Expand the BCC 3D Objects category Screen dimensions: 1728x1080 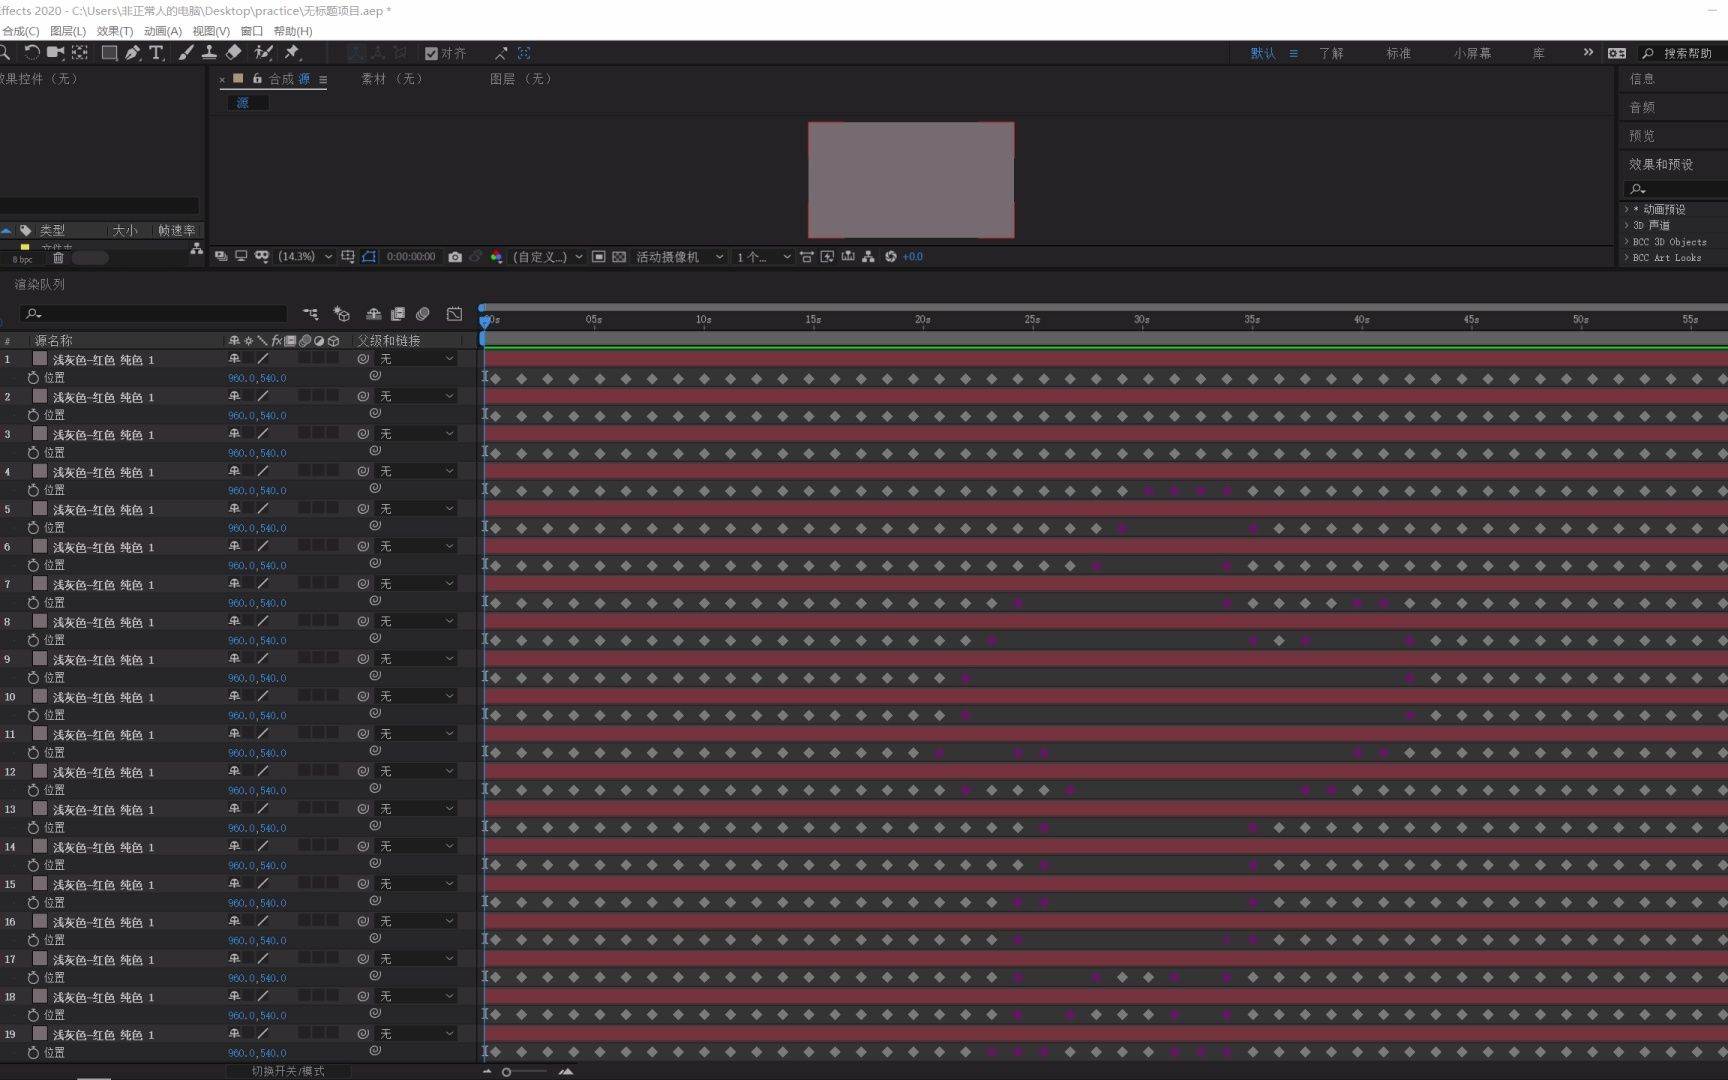click(1627, 241)
